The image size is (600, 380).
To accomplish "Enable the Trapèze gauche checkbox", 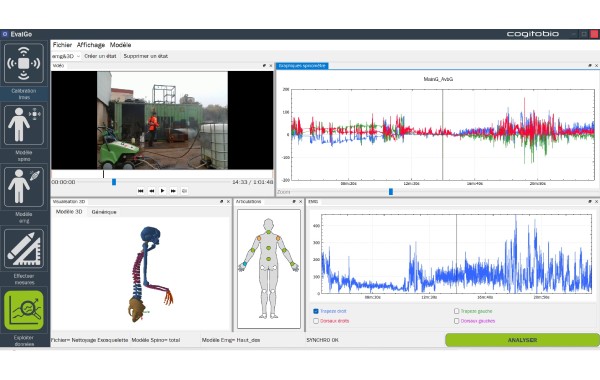I will pyautogui.click(x=456, y=311).
